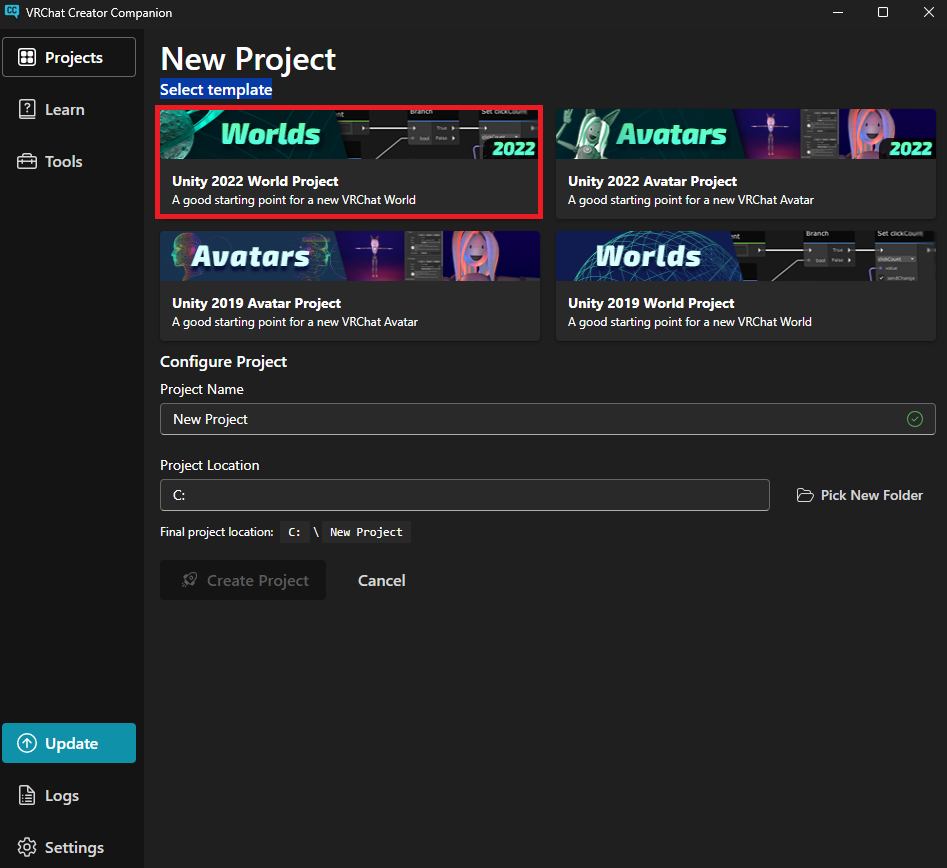Click the Settings gear icon

pyautogui.click(x=28, y=848)
